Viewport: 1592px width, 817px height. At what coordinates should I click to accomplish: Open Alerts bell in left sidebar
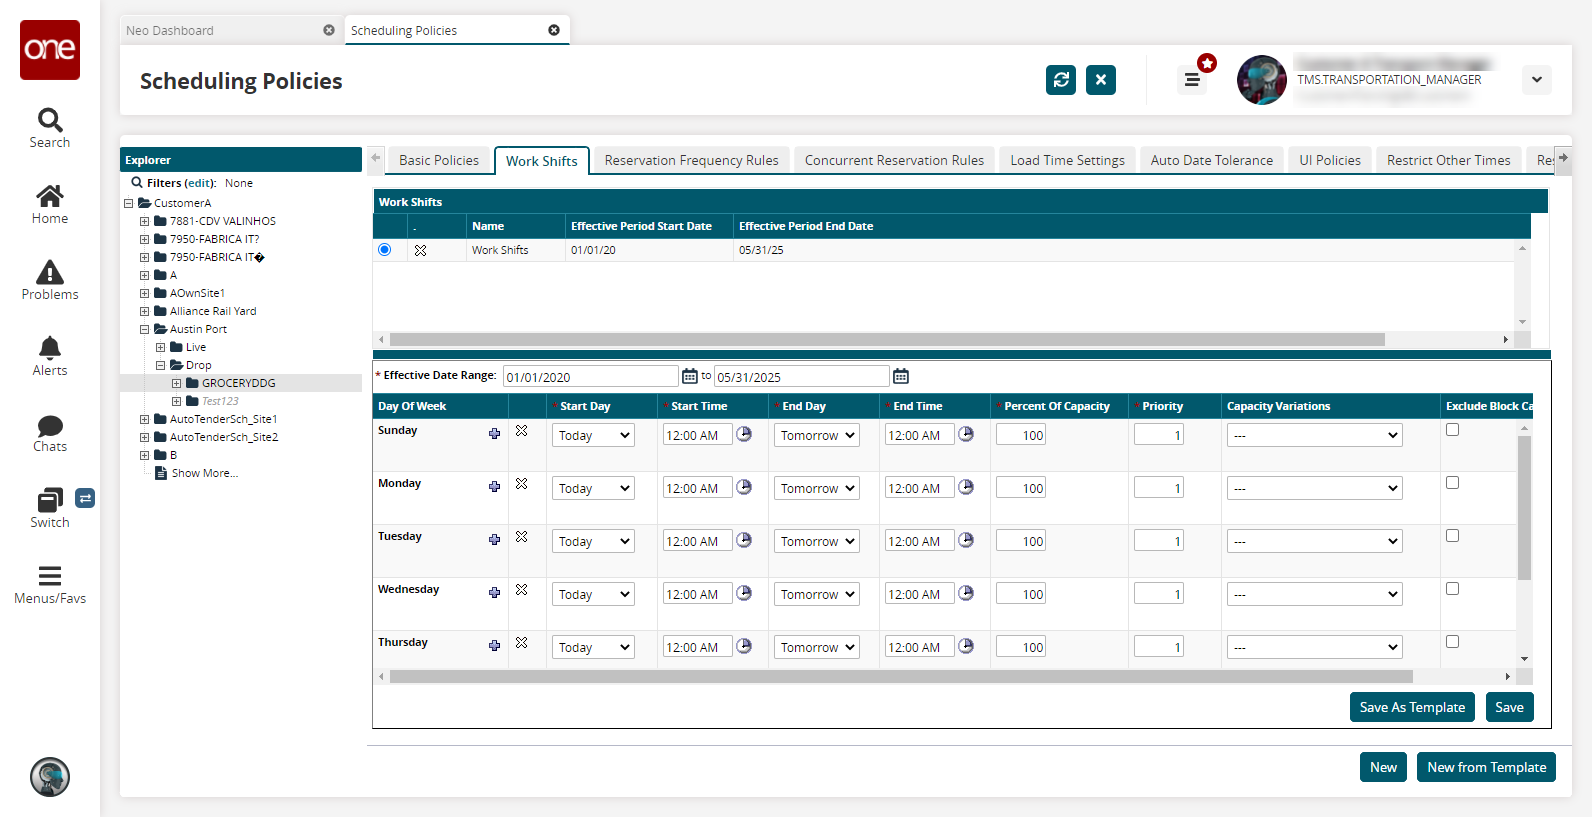pos(50,348)
